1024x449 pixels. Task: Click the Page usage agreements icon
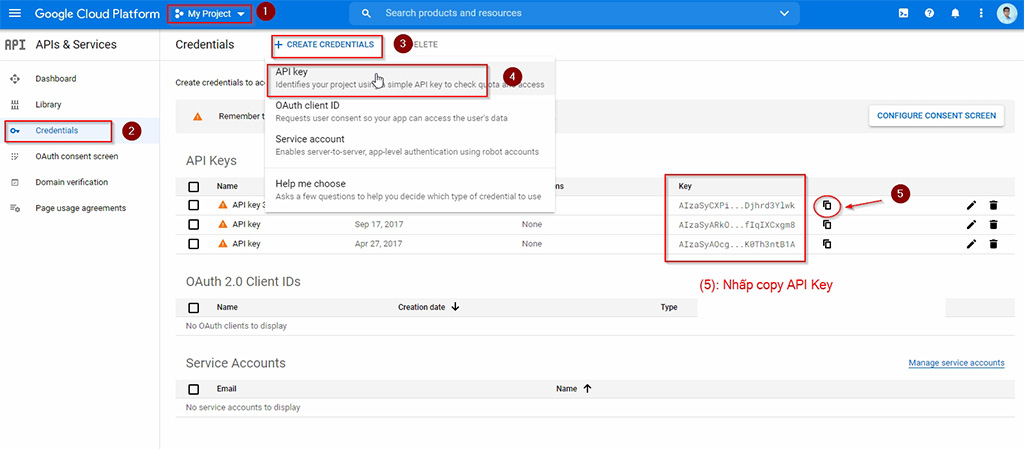coord(14,208)
